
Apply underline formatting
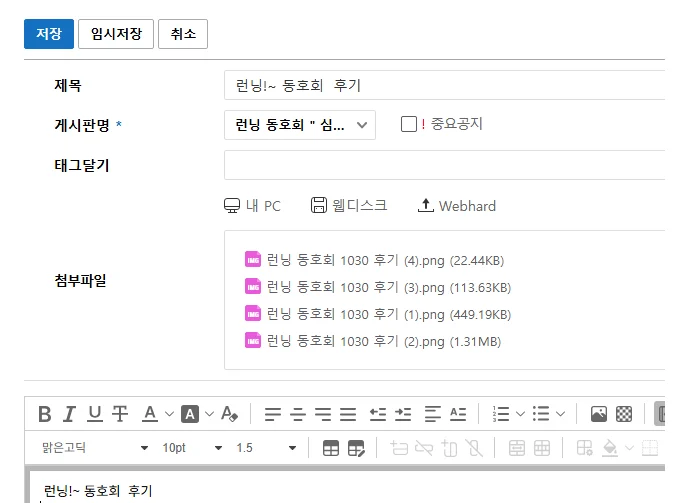coord(95,413)
